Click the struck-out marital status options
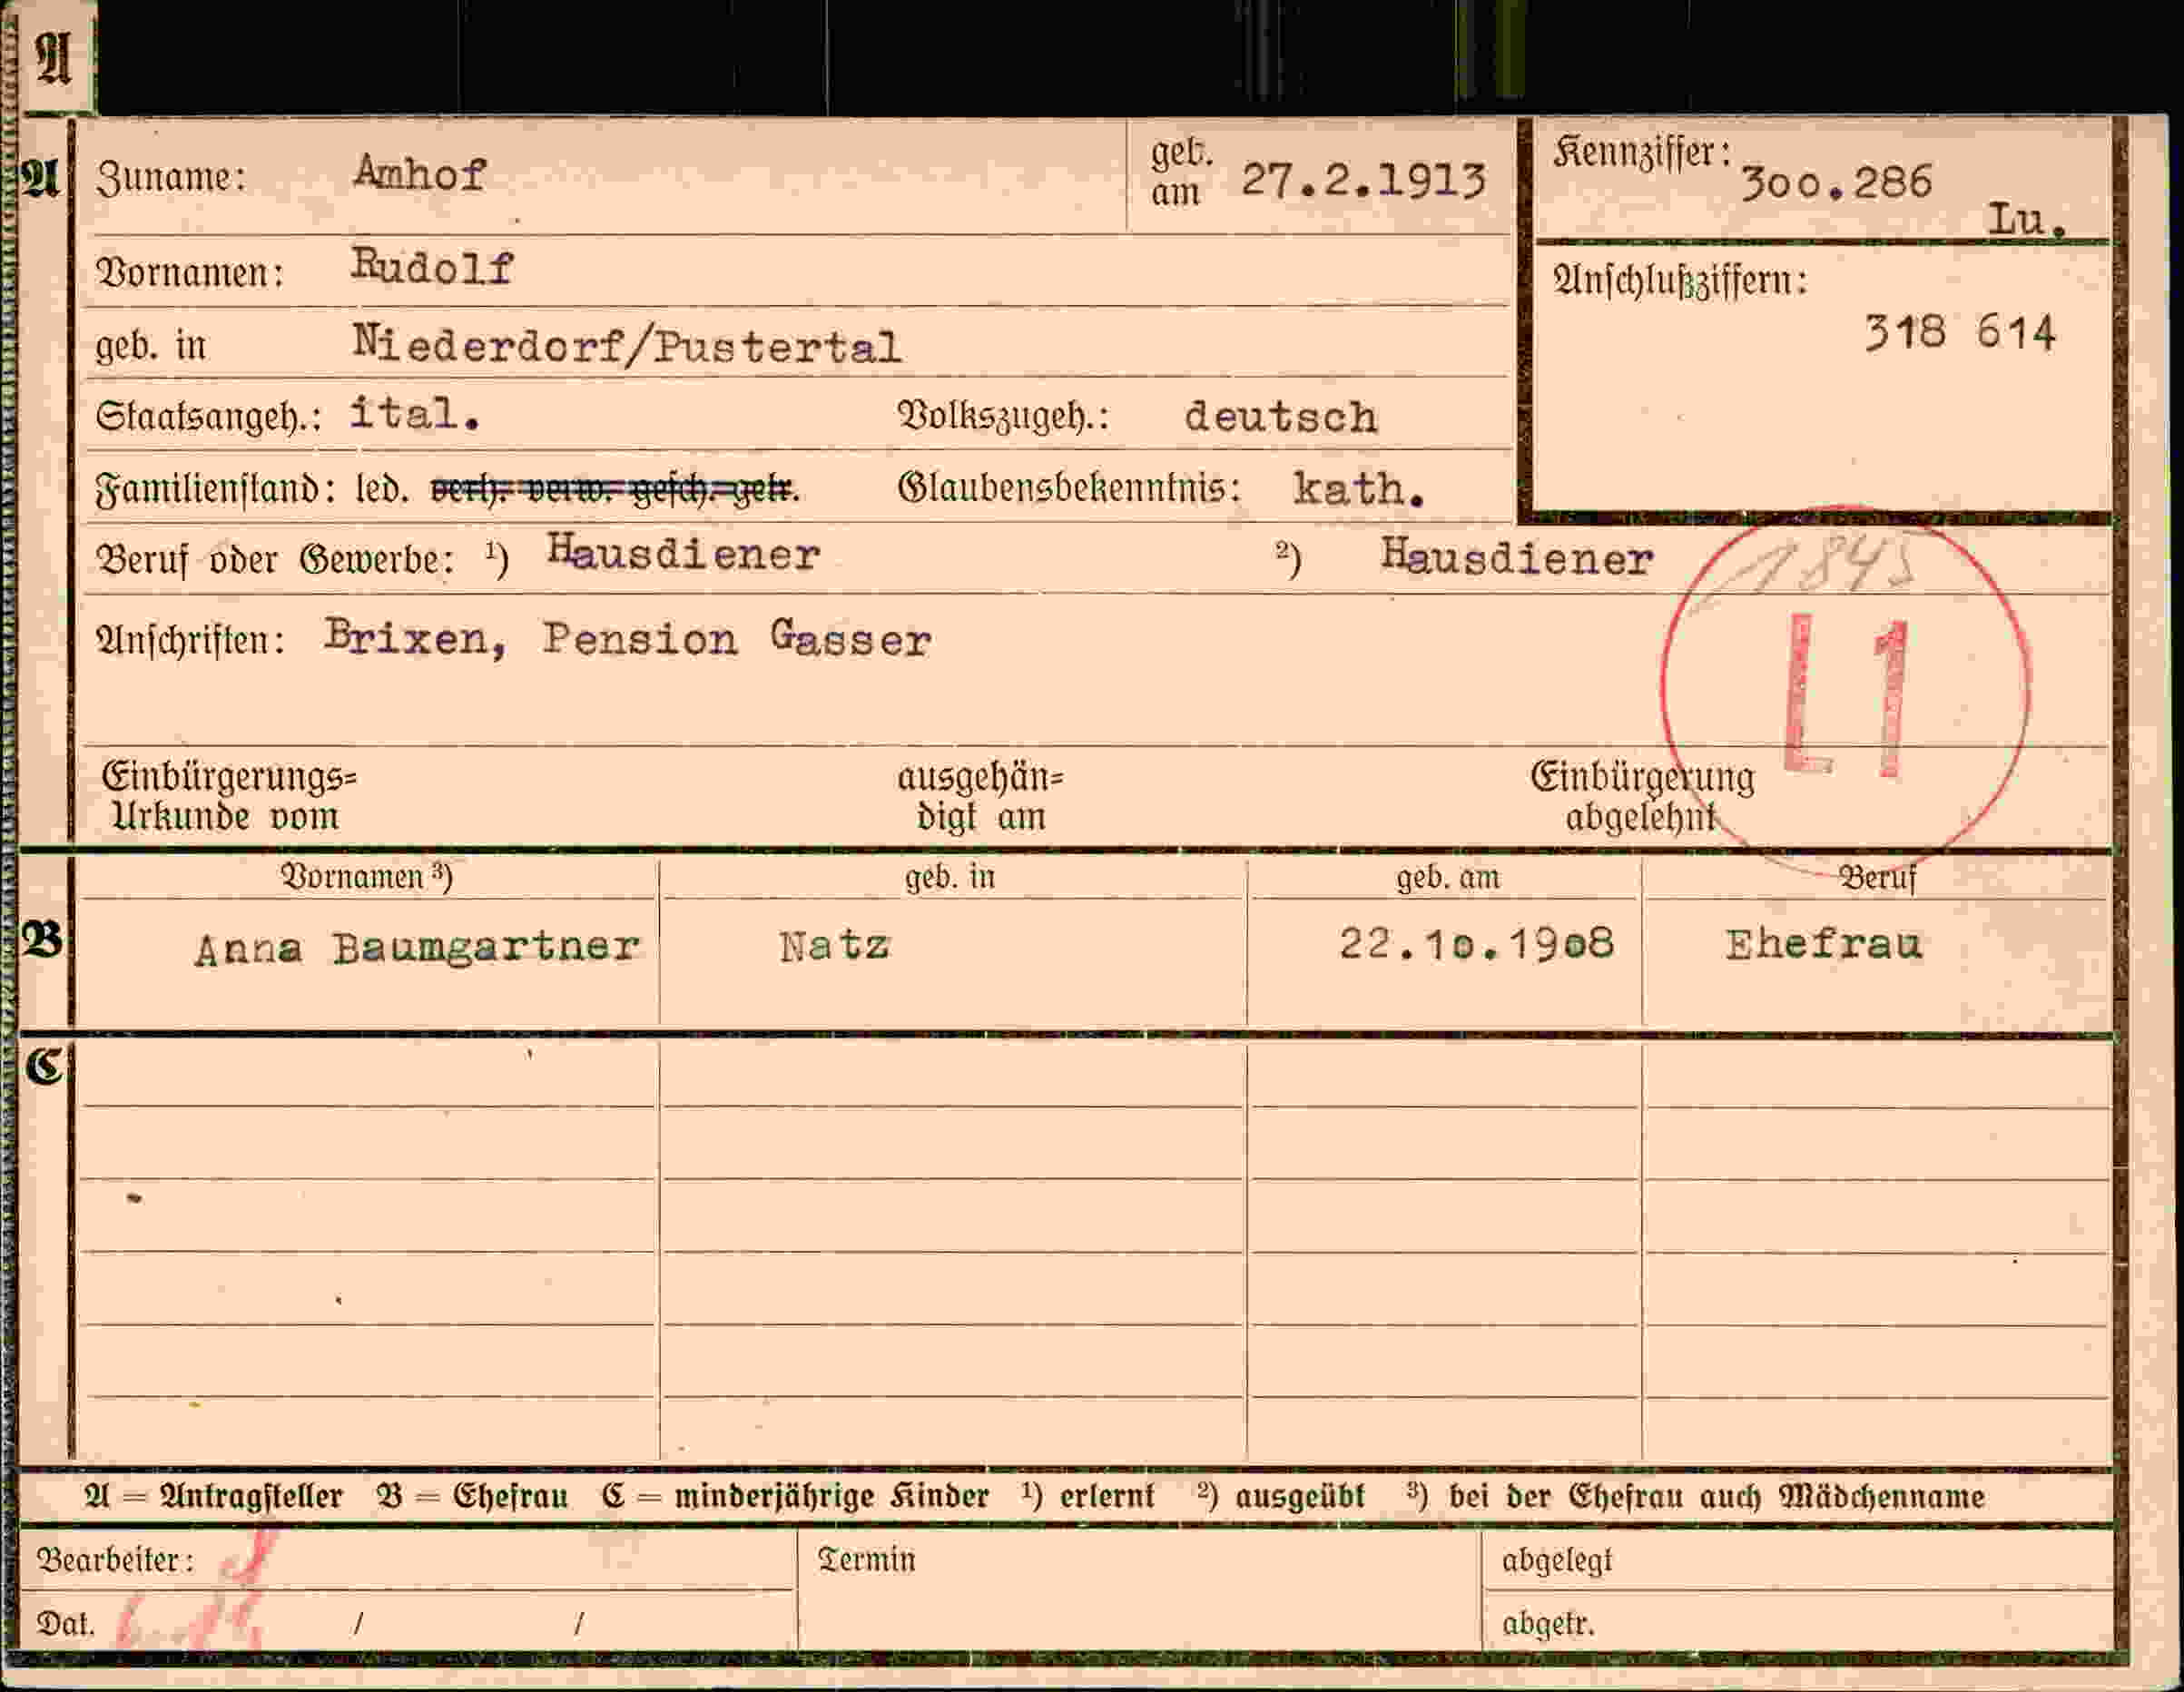The width and height of the screenshot is (2184, 1692). point(614,489)
